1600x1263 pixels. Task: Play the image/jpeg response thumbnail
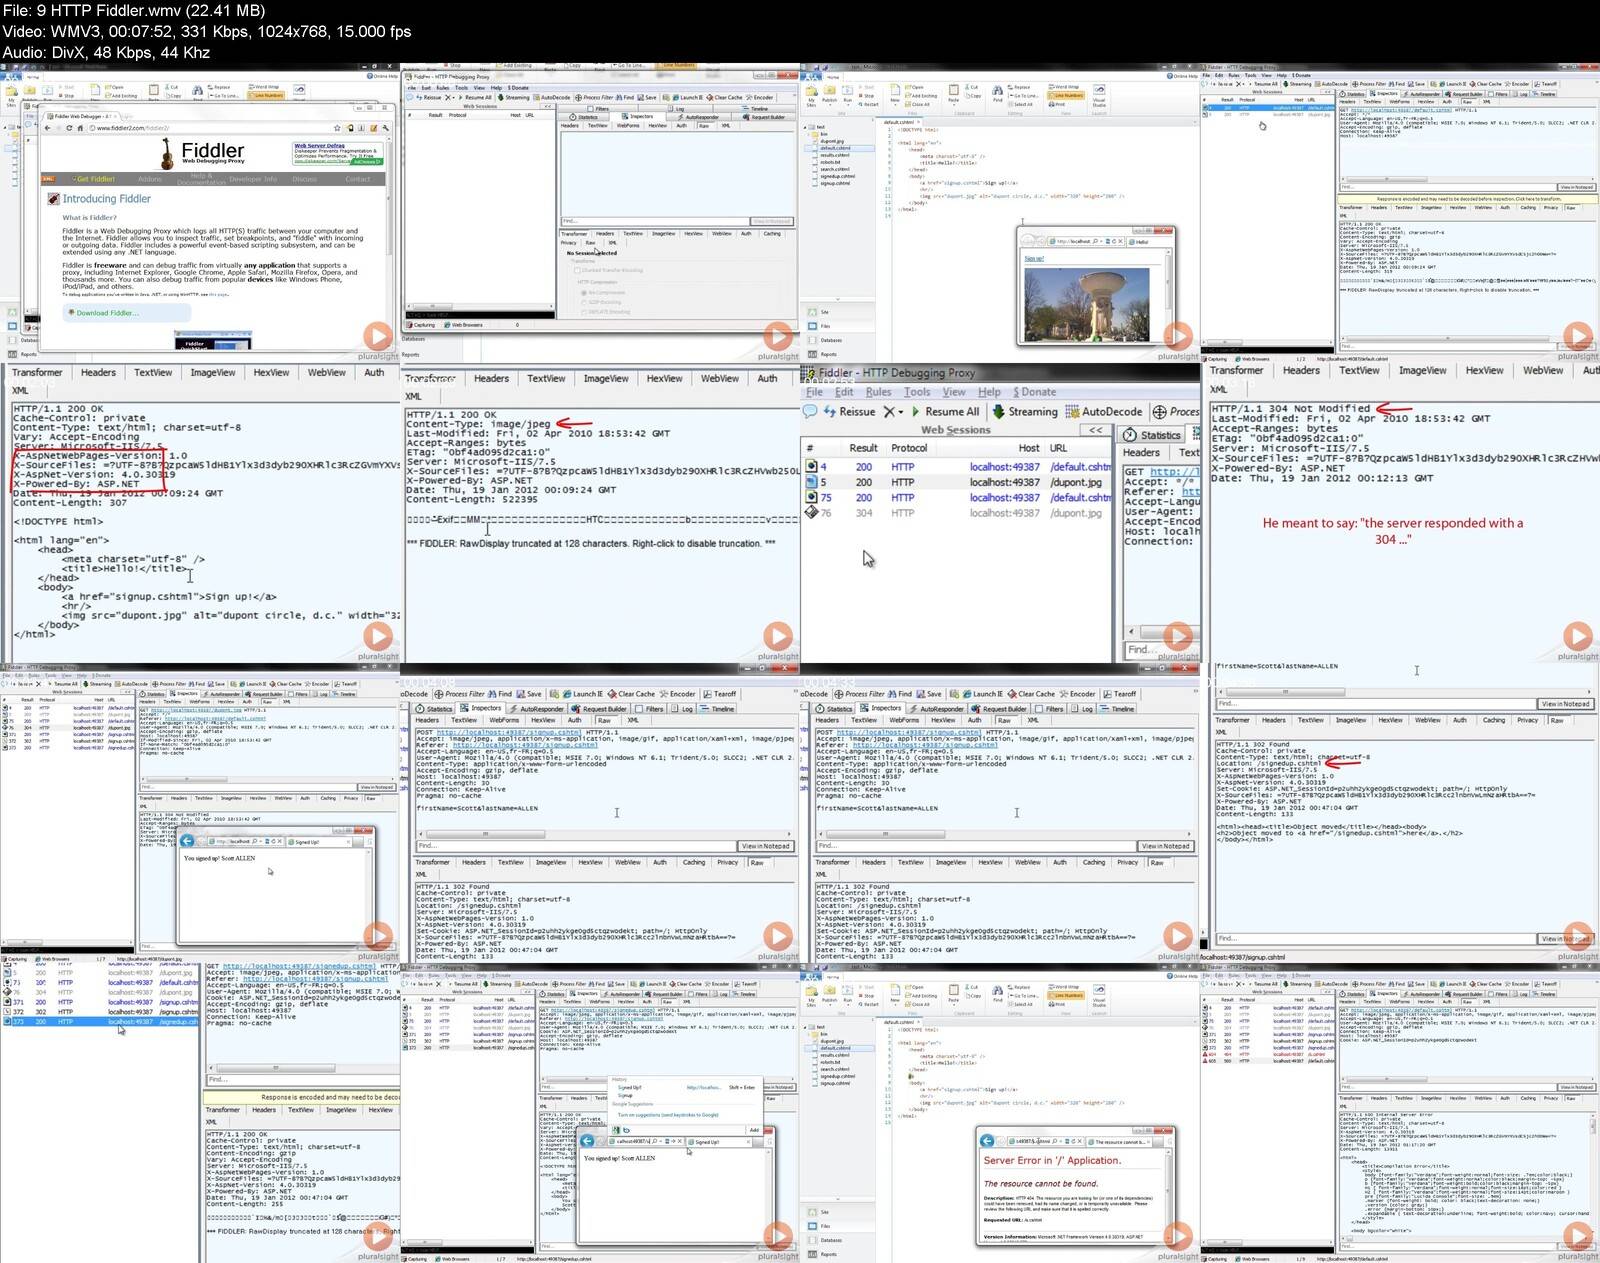click(x=777, y=636)
